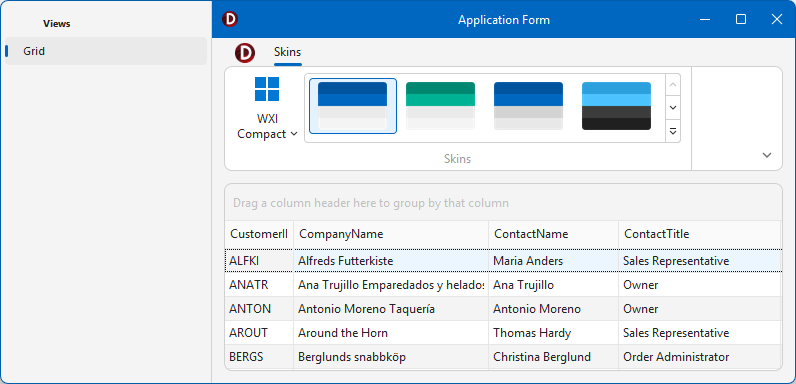
Task: Switch to the Skins ribbon tab
Action: (287, 52)
